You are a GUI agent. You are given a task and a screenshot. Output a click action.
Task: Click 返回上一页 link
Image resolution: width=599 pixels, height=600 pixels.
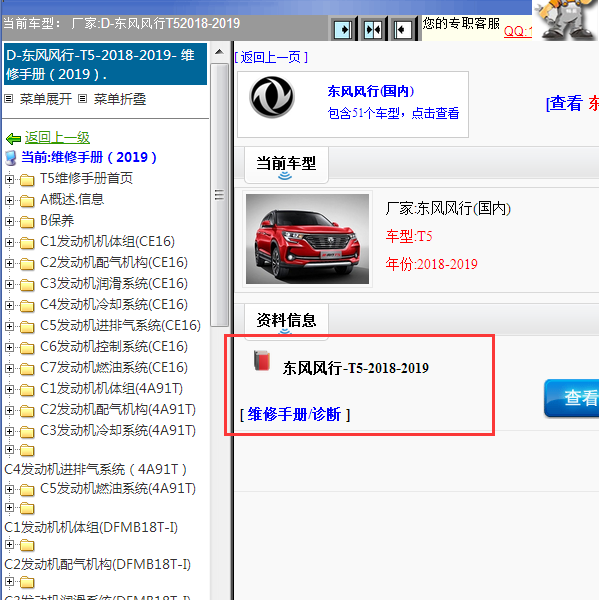pos(271,57)
